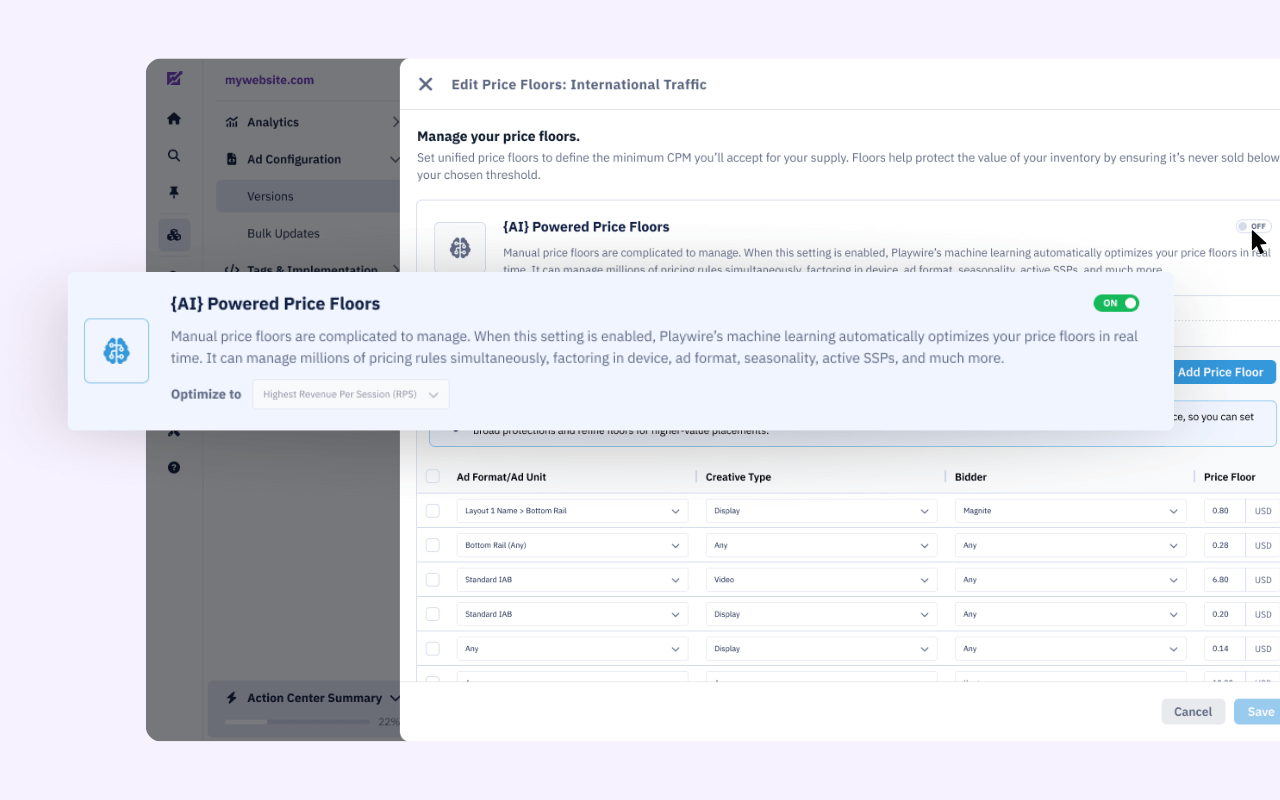Open help via the question mark icon
Image resolution: width=1280 pixels, height=800 pixels.
[x=174, y=467]
